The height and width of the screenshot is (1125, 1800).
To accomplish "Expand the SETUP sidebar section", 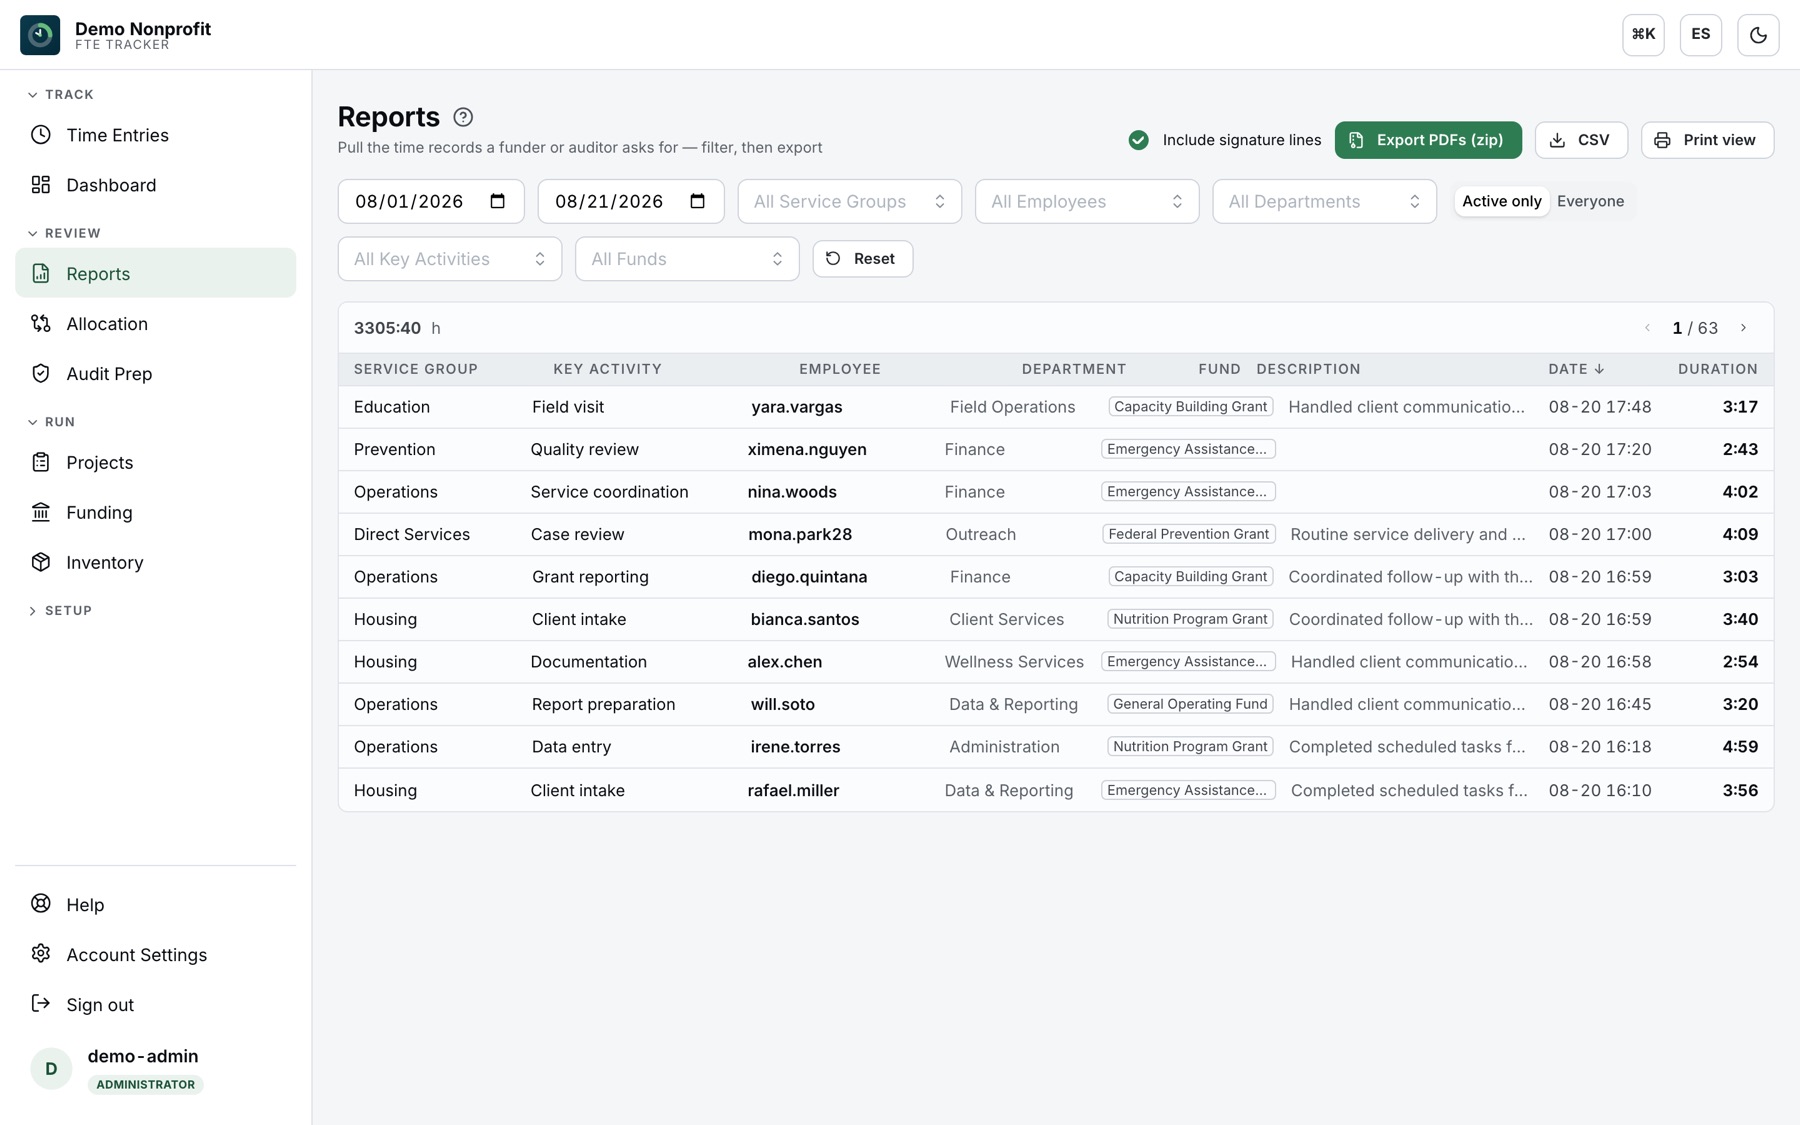I will tap(60, 610).
